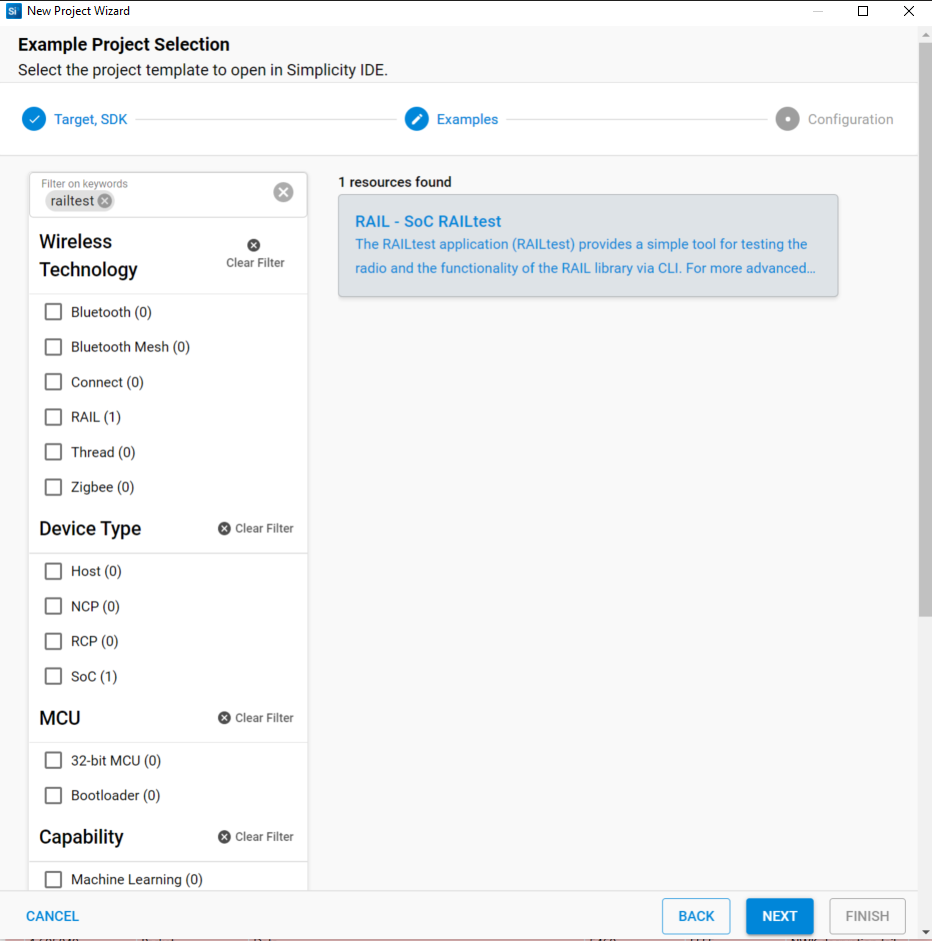This screenshot has width=932, height=941.
Task: Click the scrollbar down arrow
Action: click(925, 932)
